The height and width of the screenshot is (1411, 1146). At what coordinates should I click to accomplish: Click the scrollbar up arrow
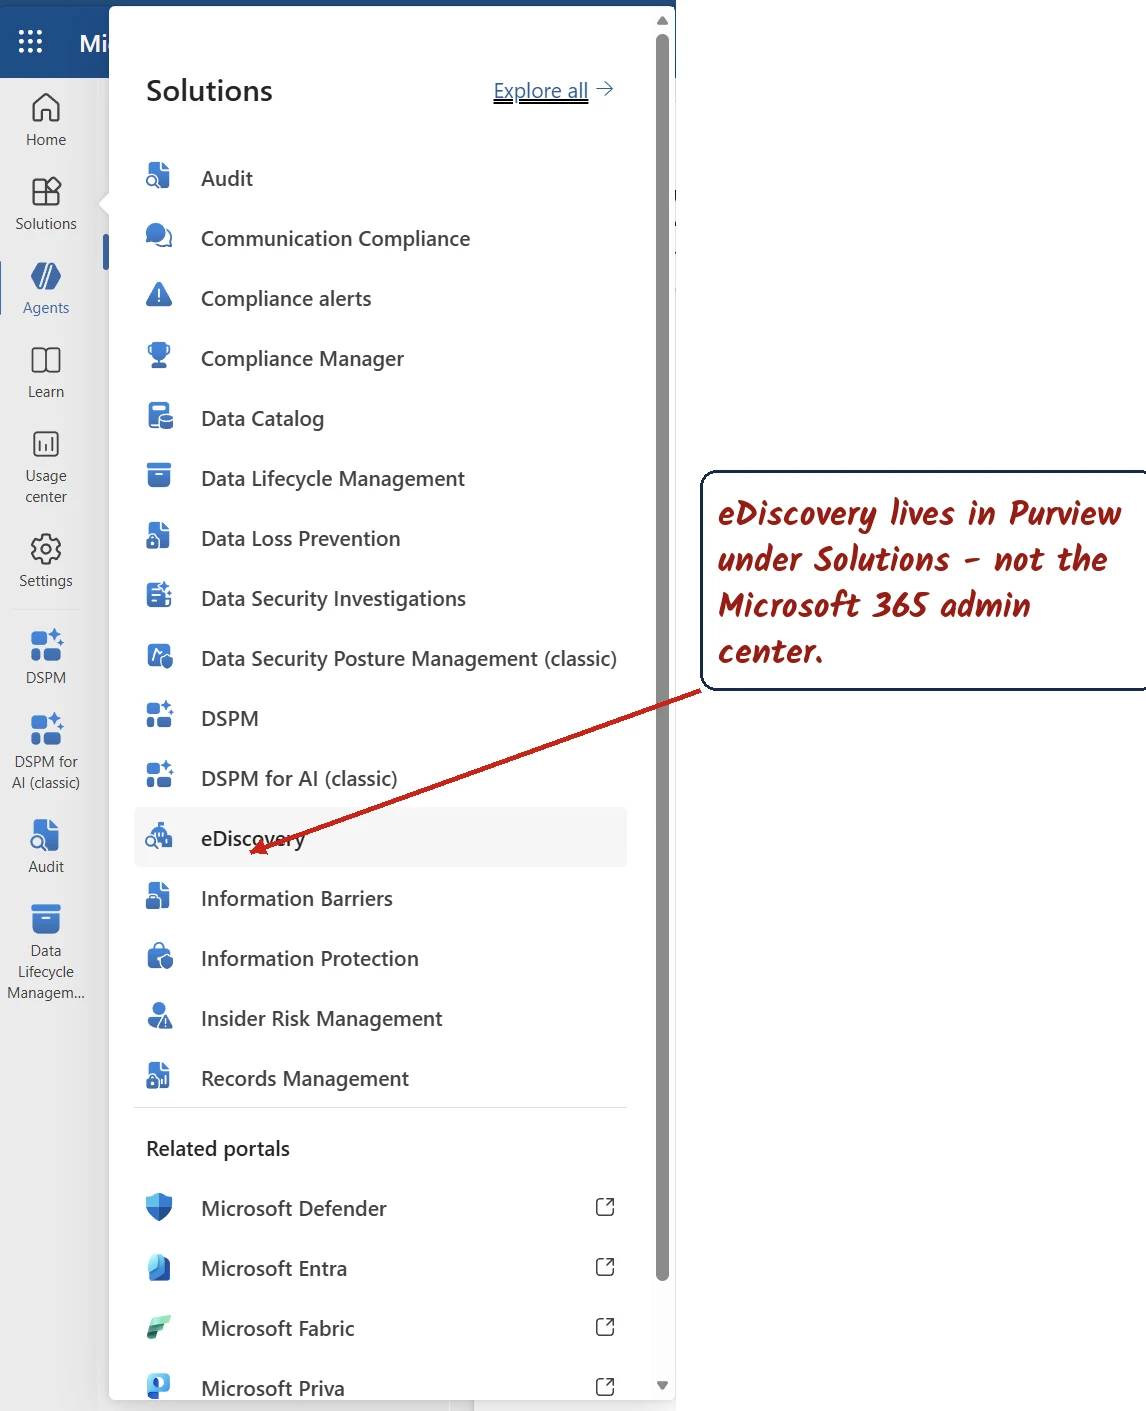(662, 20)
